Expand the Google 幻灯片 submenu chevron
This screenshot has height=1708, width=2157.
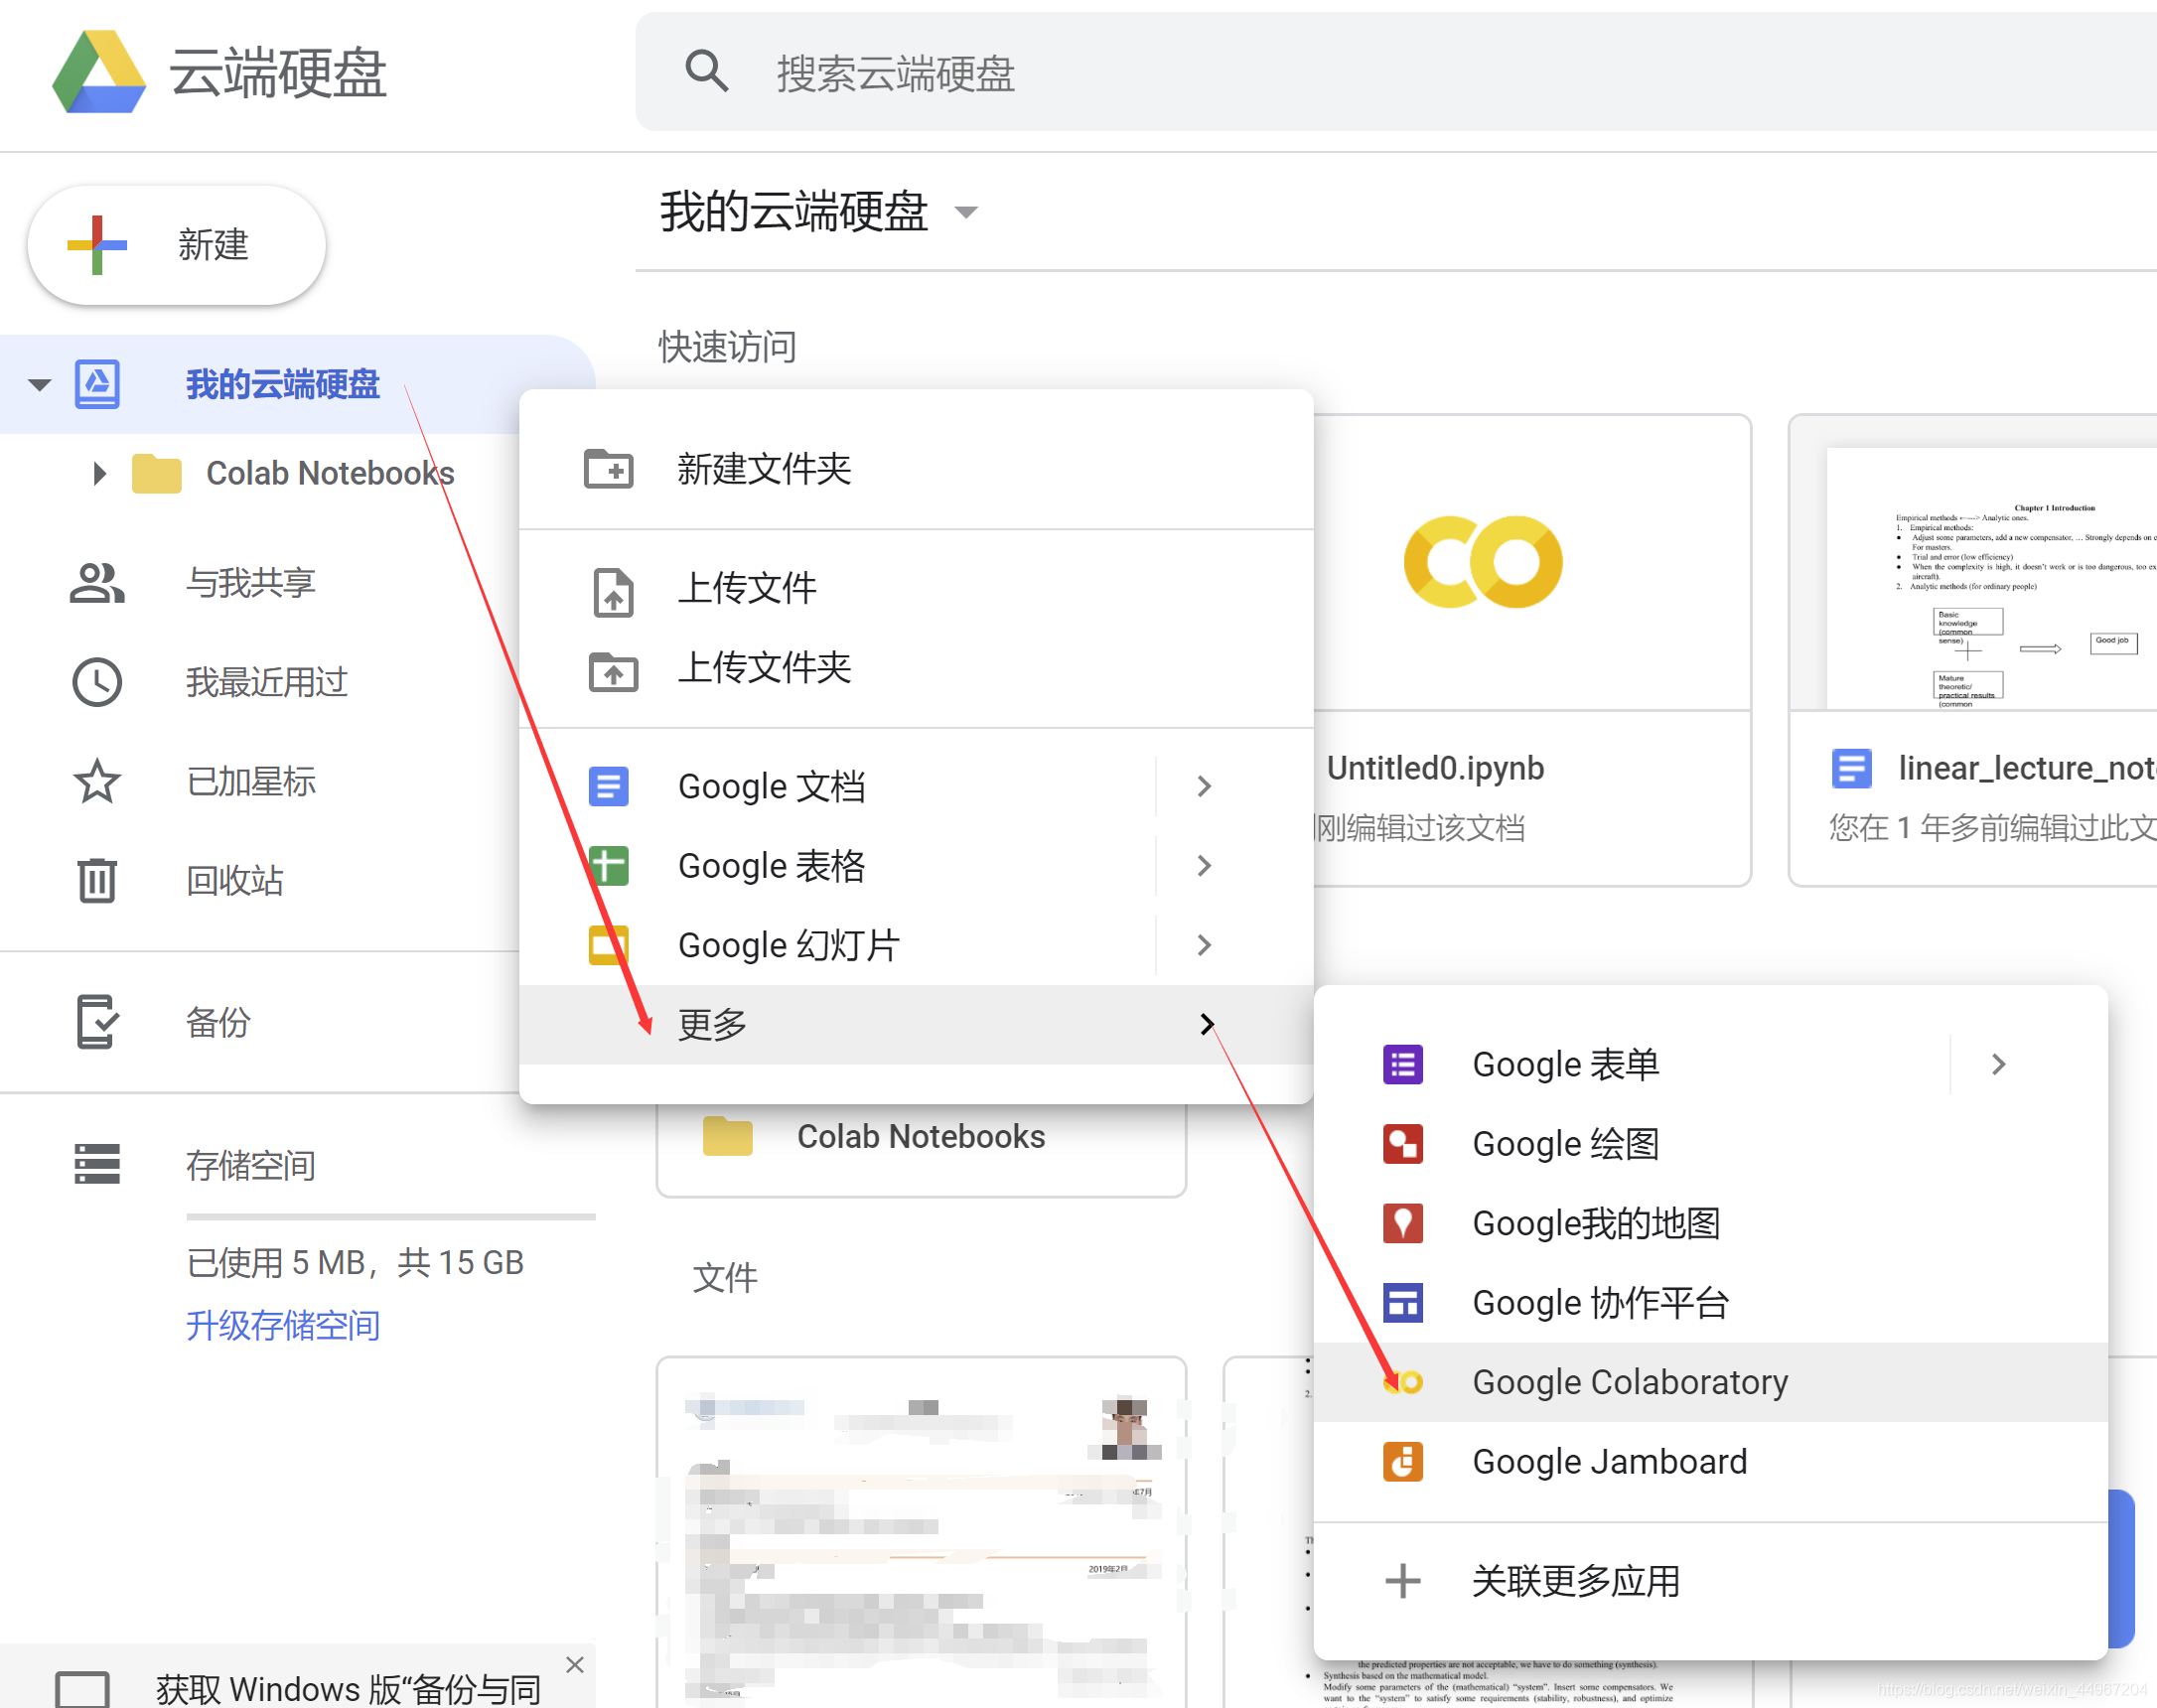point(1204,945)
